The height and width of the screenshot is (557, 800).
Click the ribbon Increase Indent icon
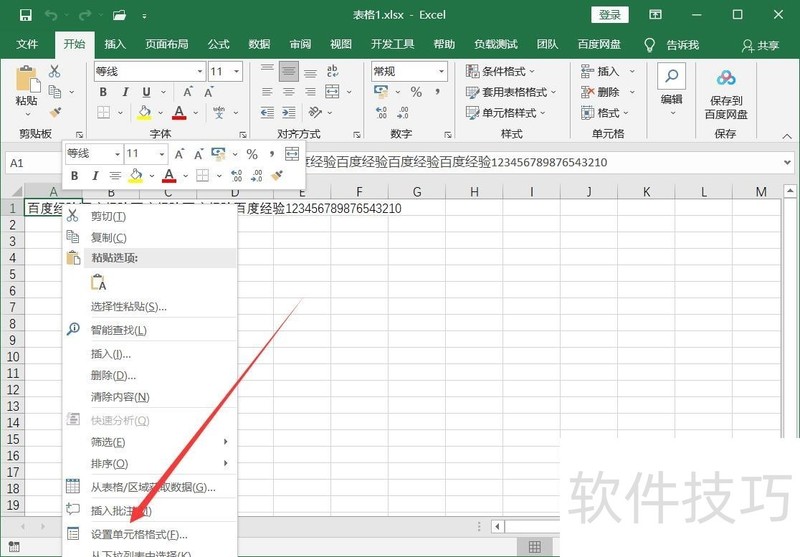coord(289,112)
